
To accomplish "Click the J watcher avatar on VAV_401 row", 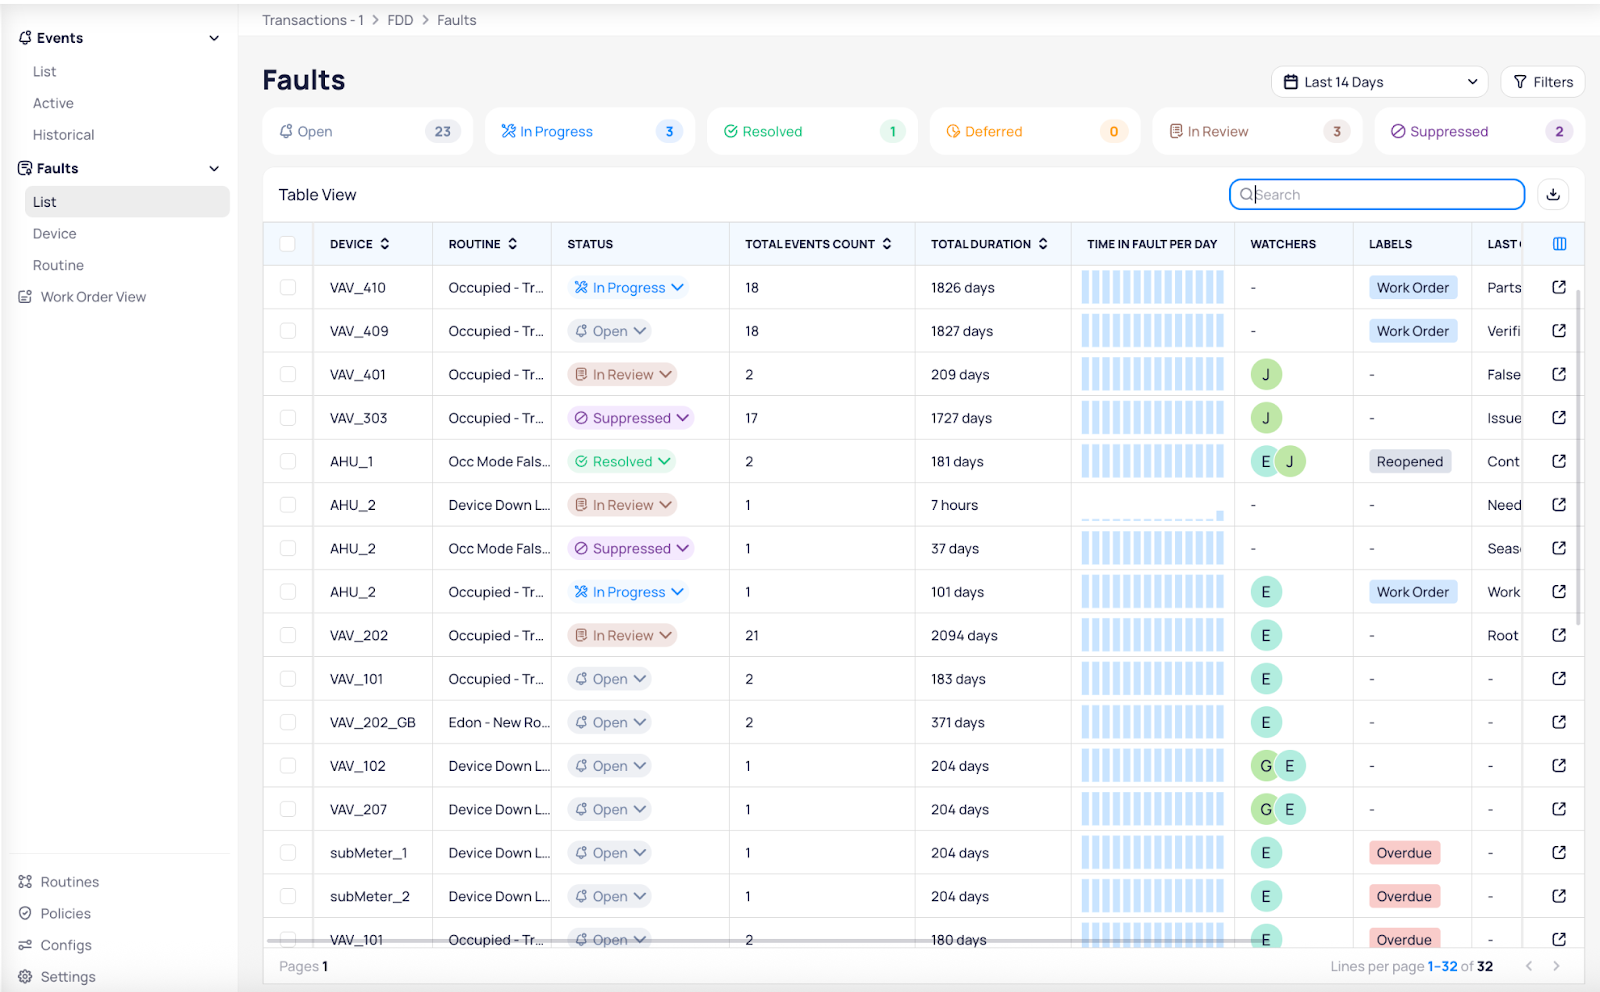I will 1266,375.
